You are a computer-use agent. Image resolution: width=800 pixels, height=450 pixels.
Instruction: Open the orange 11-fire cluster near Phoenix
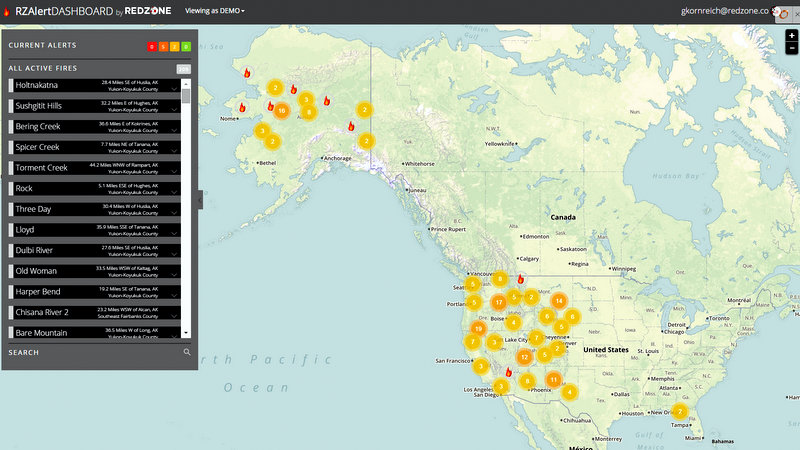553,379
